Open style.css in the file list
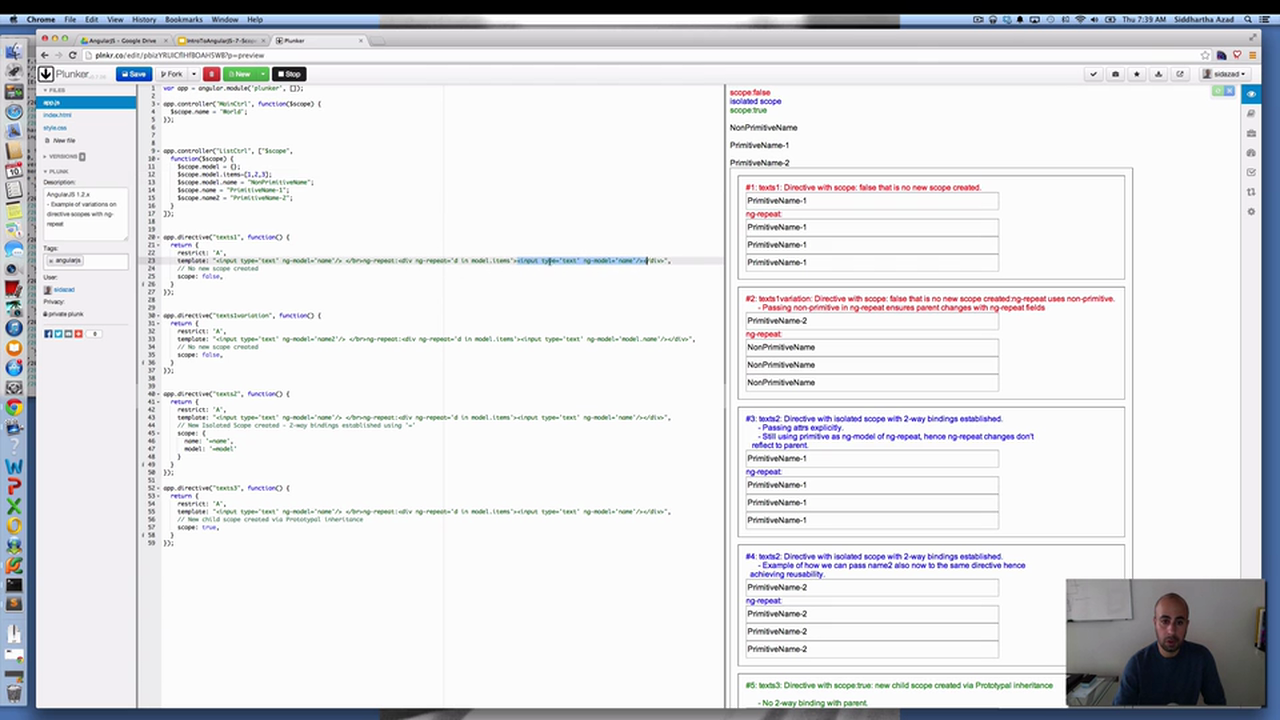The image size is (1280, 720). pyautogui.click(x=55, y=128)
